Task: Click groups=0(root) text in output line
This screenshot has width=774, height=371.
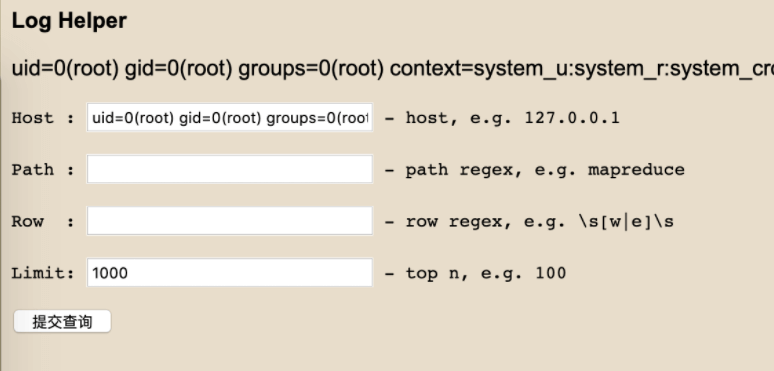Action: 311,70
